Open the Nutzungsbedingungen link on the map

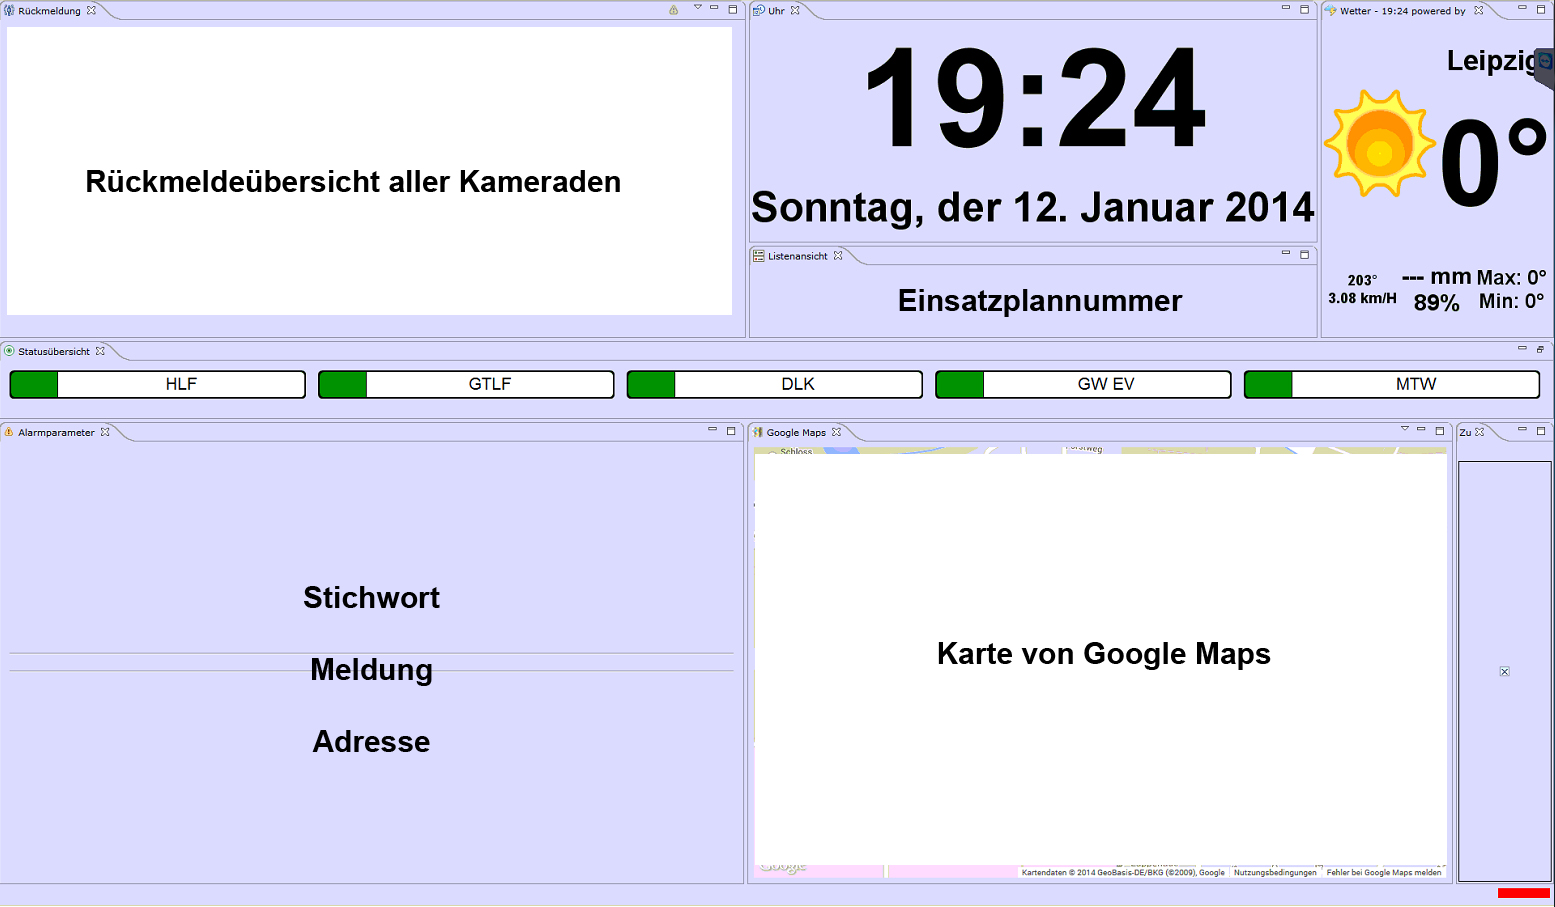tap(1275, 872)
